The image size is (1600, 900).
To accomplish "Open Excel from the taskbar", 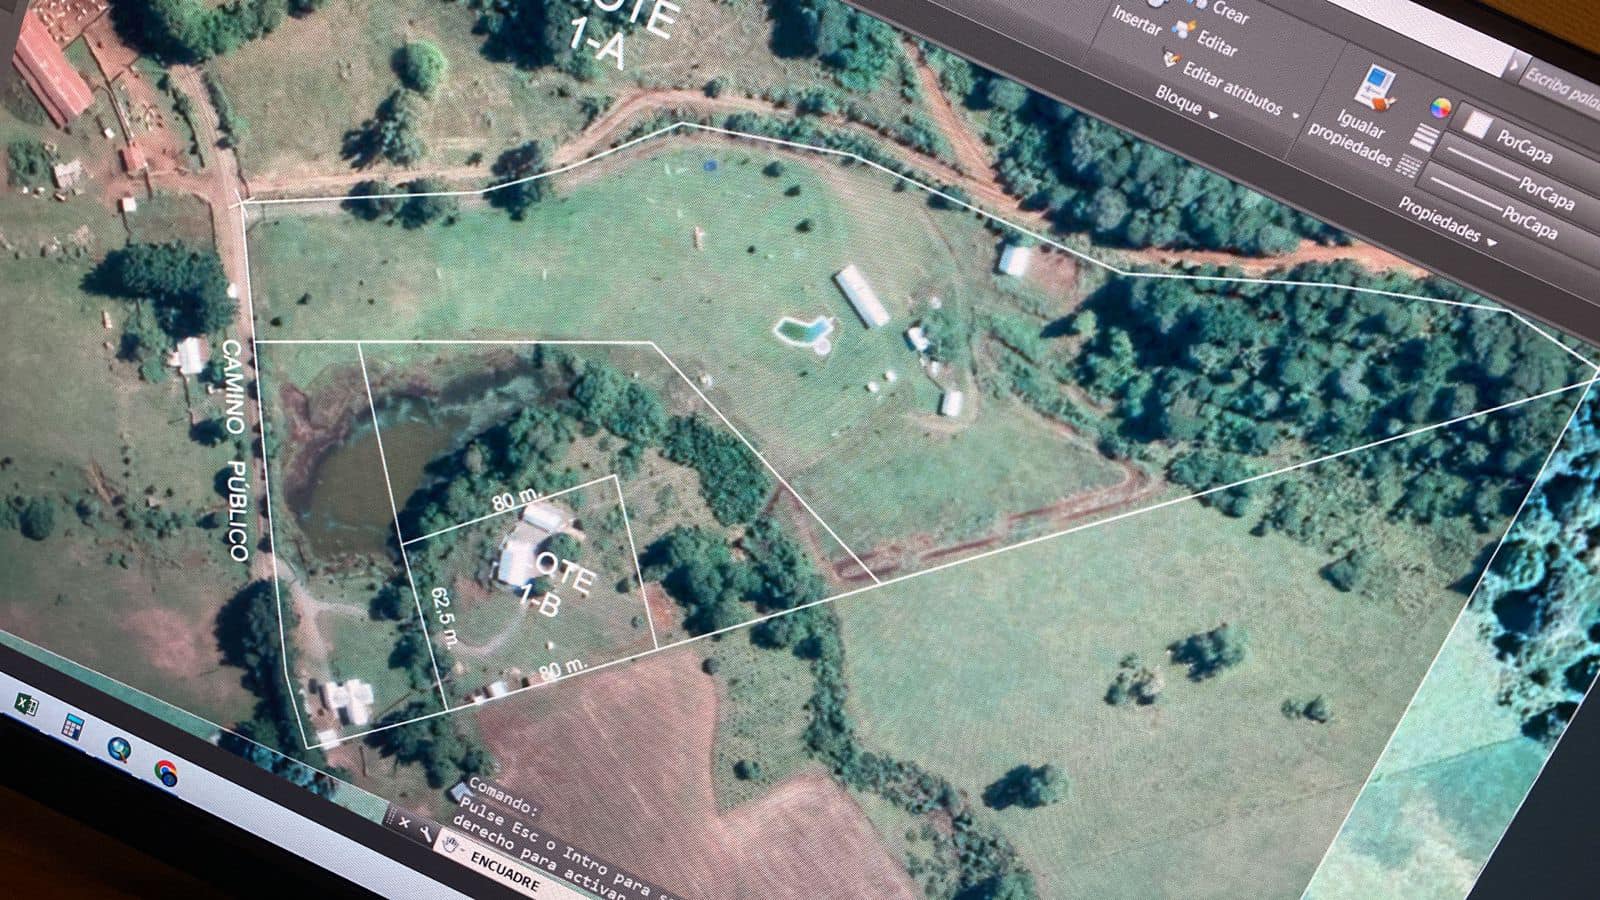I will [x=25, y=705].
